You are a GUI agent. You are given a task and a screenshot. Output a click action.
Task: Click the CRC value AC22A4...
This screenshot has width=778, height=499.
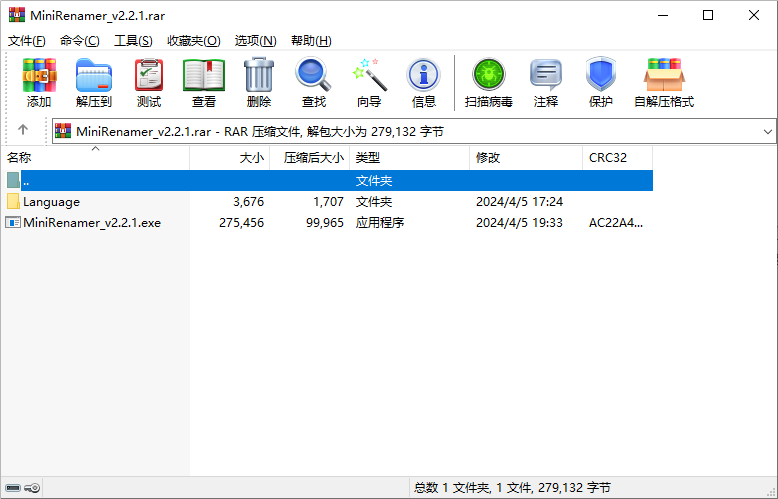point(616,223)
